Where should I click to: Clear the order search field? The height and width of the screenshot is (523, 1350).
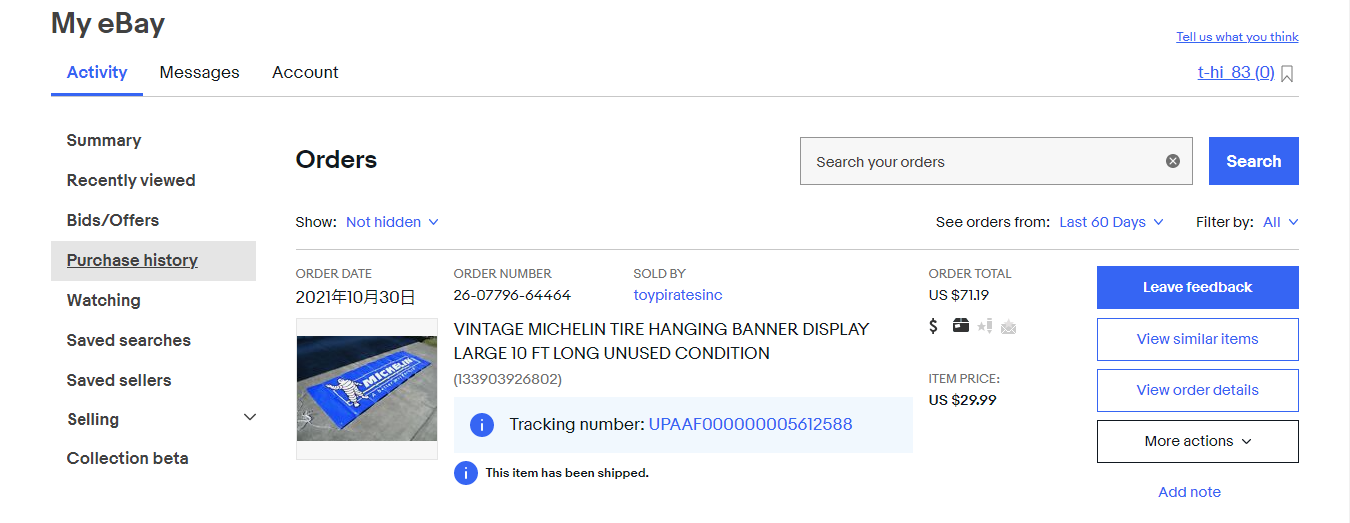pyautogui.click(x=1173, y=161)
